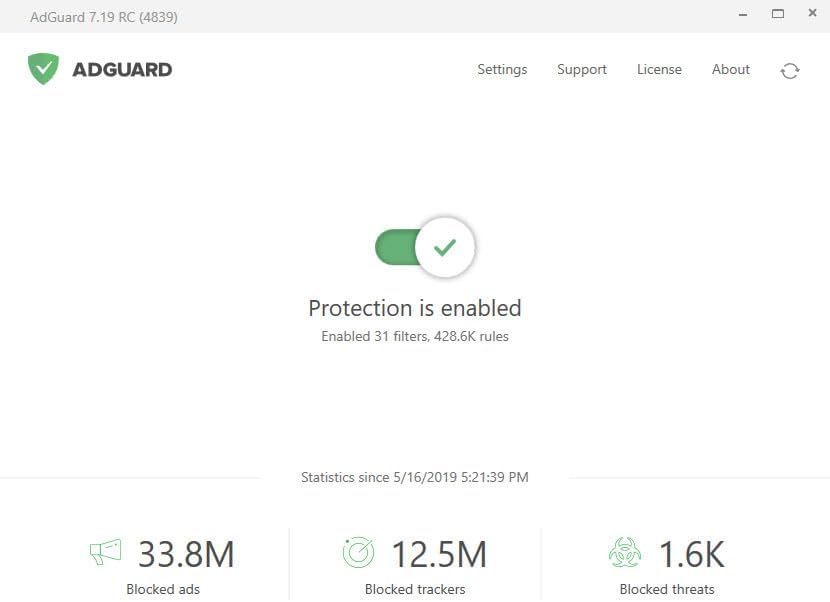Click the Statistics since date text
830x602 pixels.
(415, 477)
